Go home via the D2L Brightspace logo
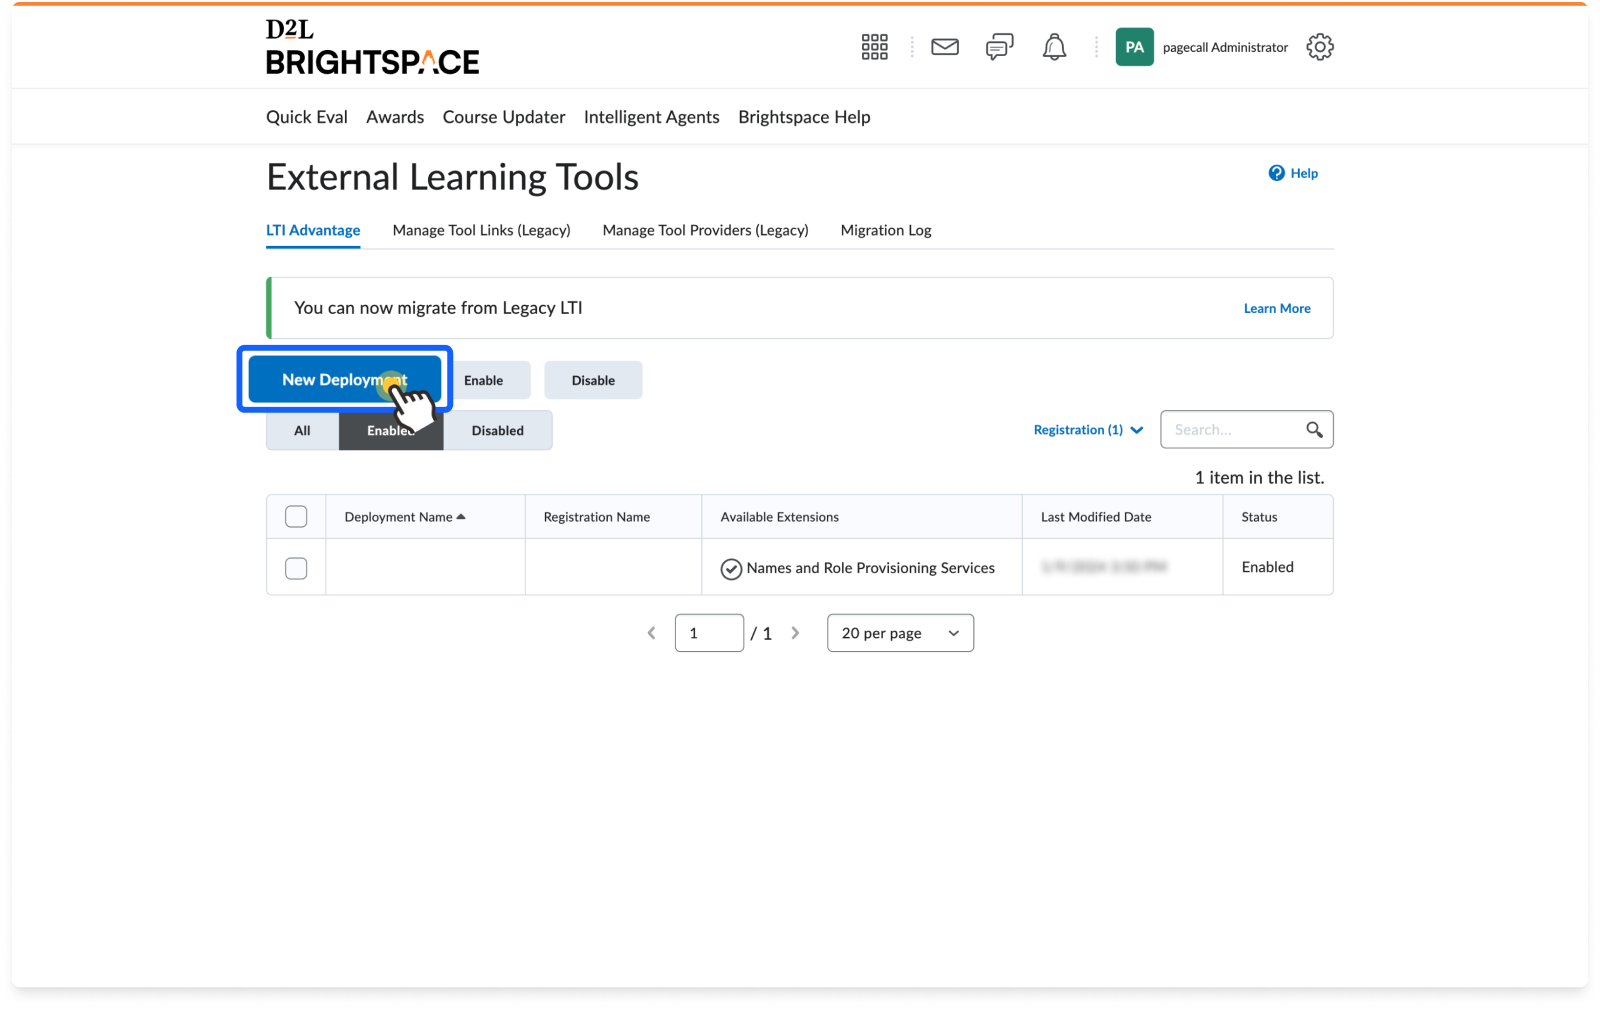1600x1009 pixels. [x=372, y=47]
